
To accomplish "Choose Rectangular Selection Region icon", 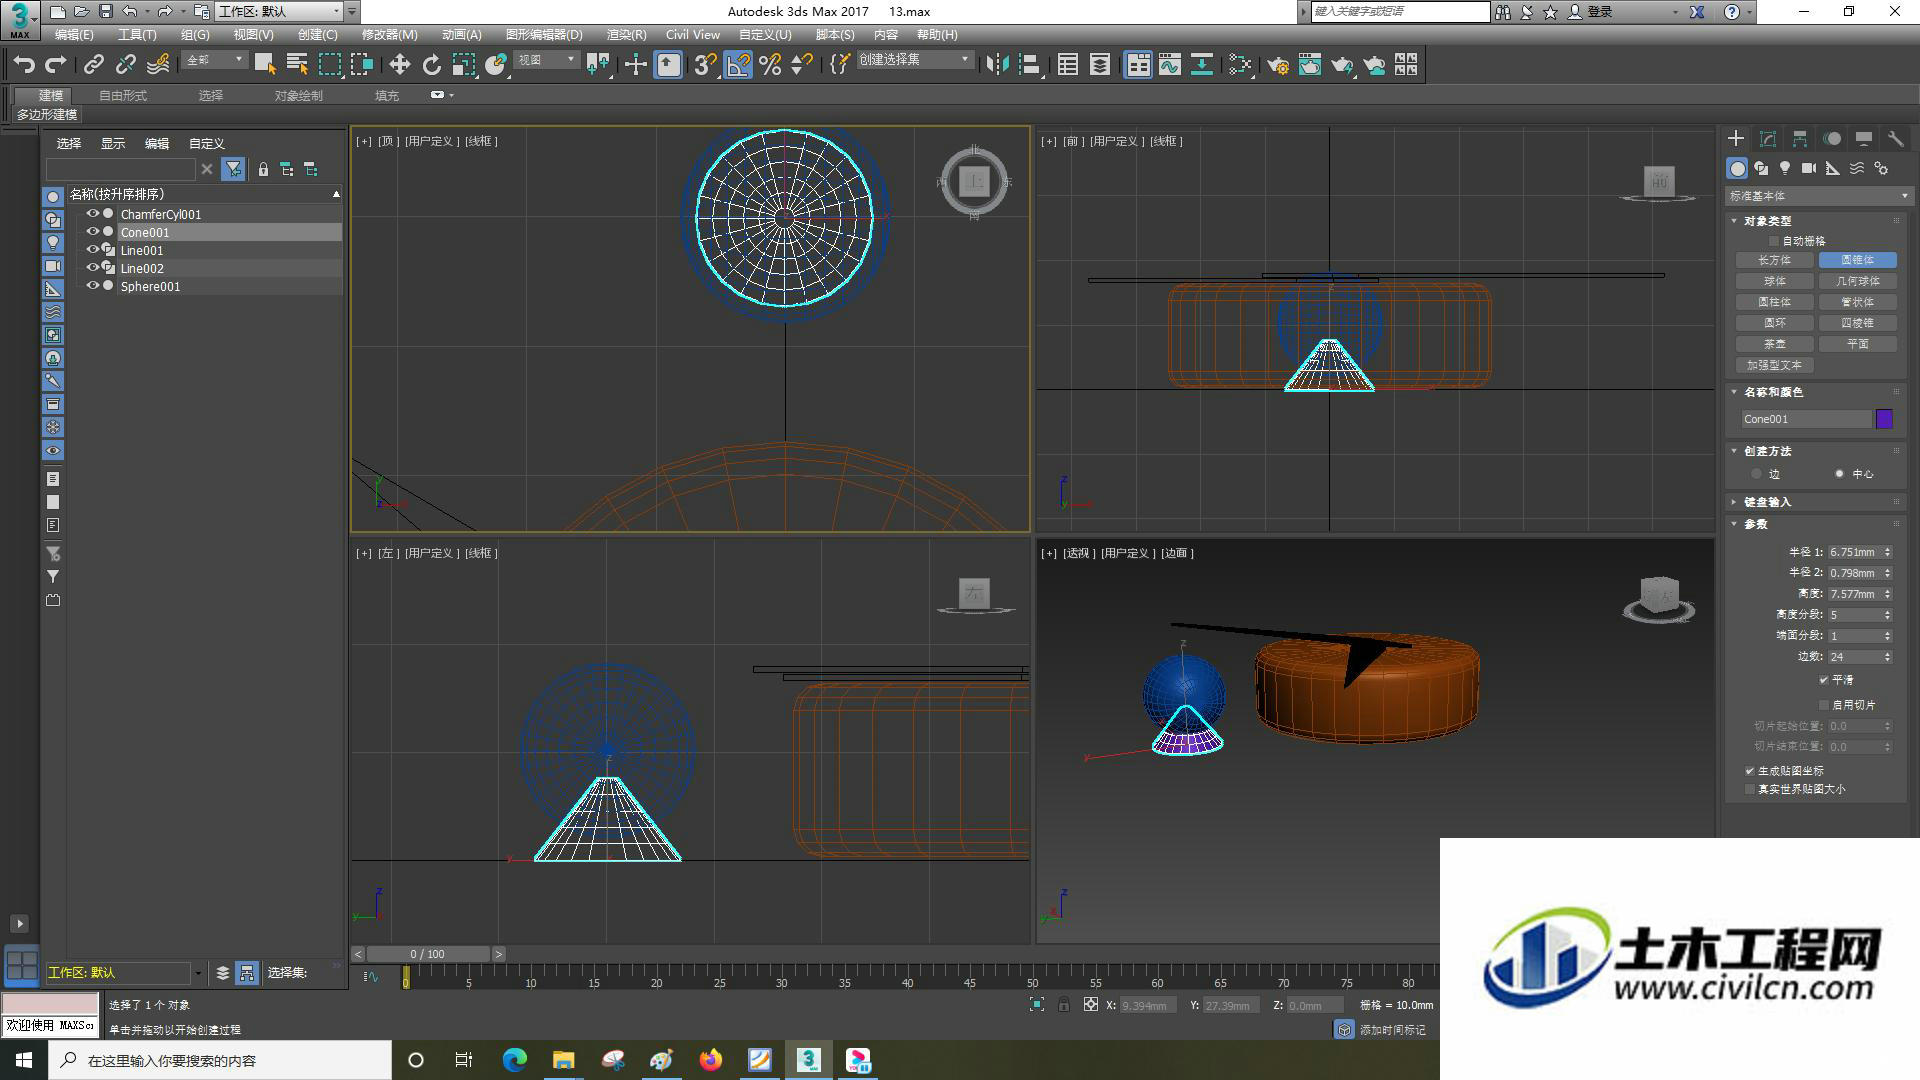I will (x=329, y=65).
